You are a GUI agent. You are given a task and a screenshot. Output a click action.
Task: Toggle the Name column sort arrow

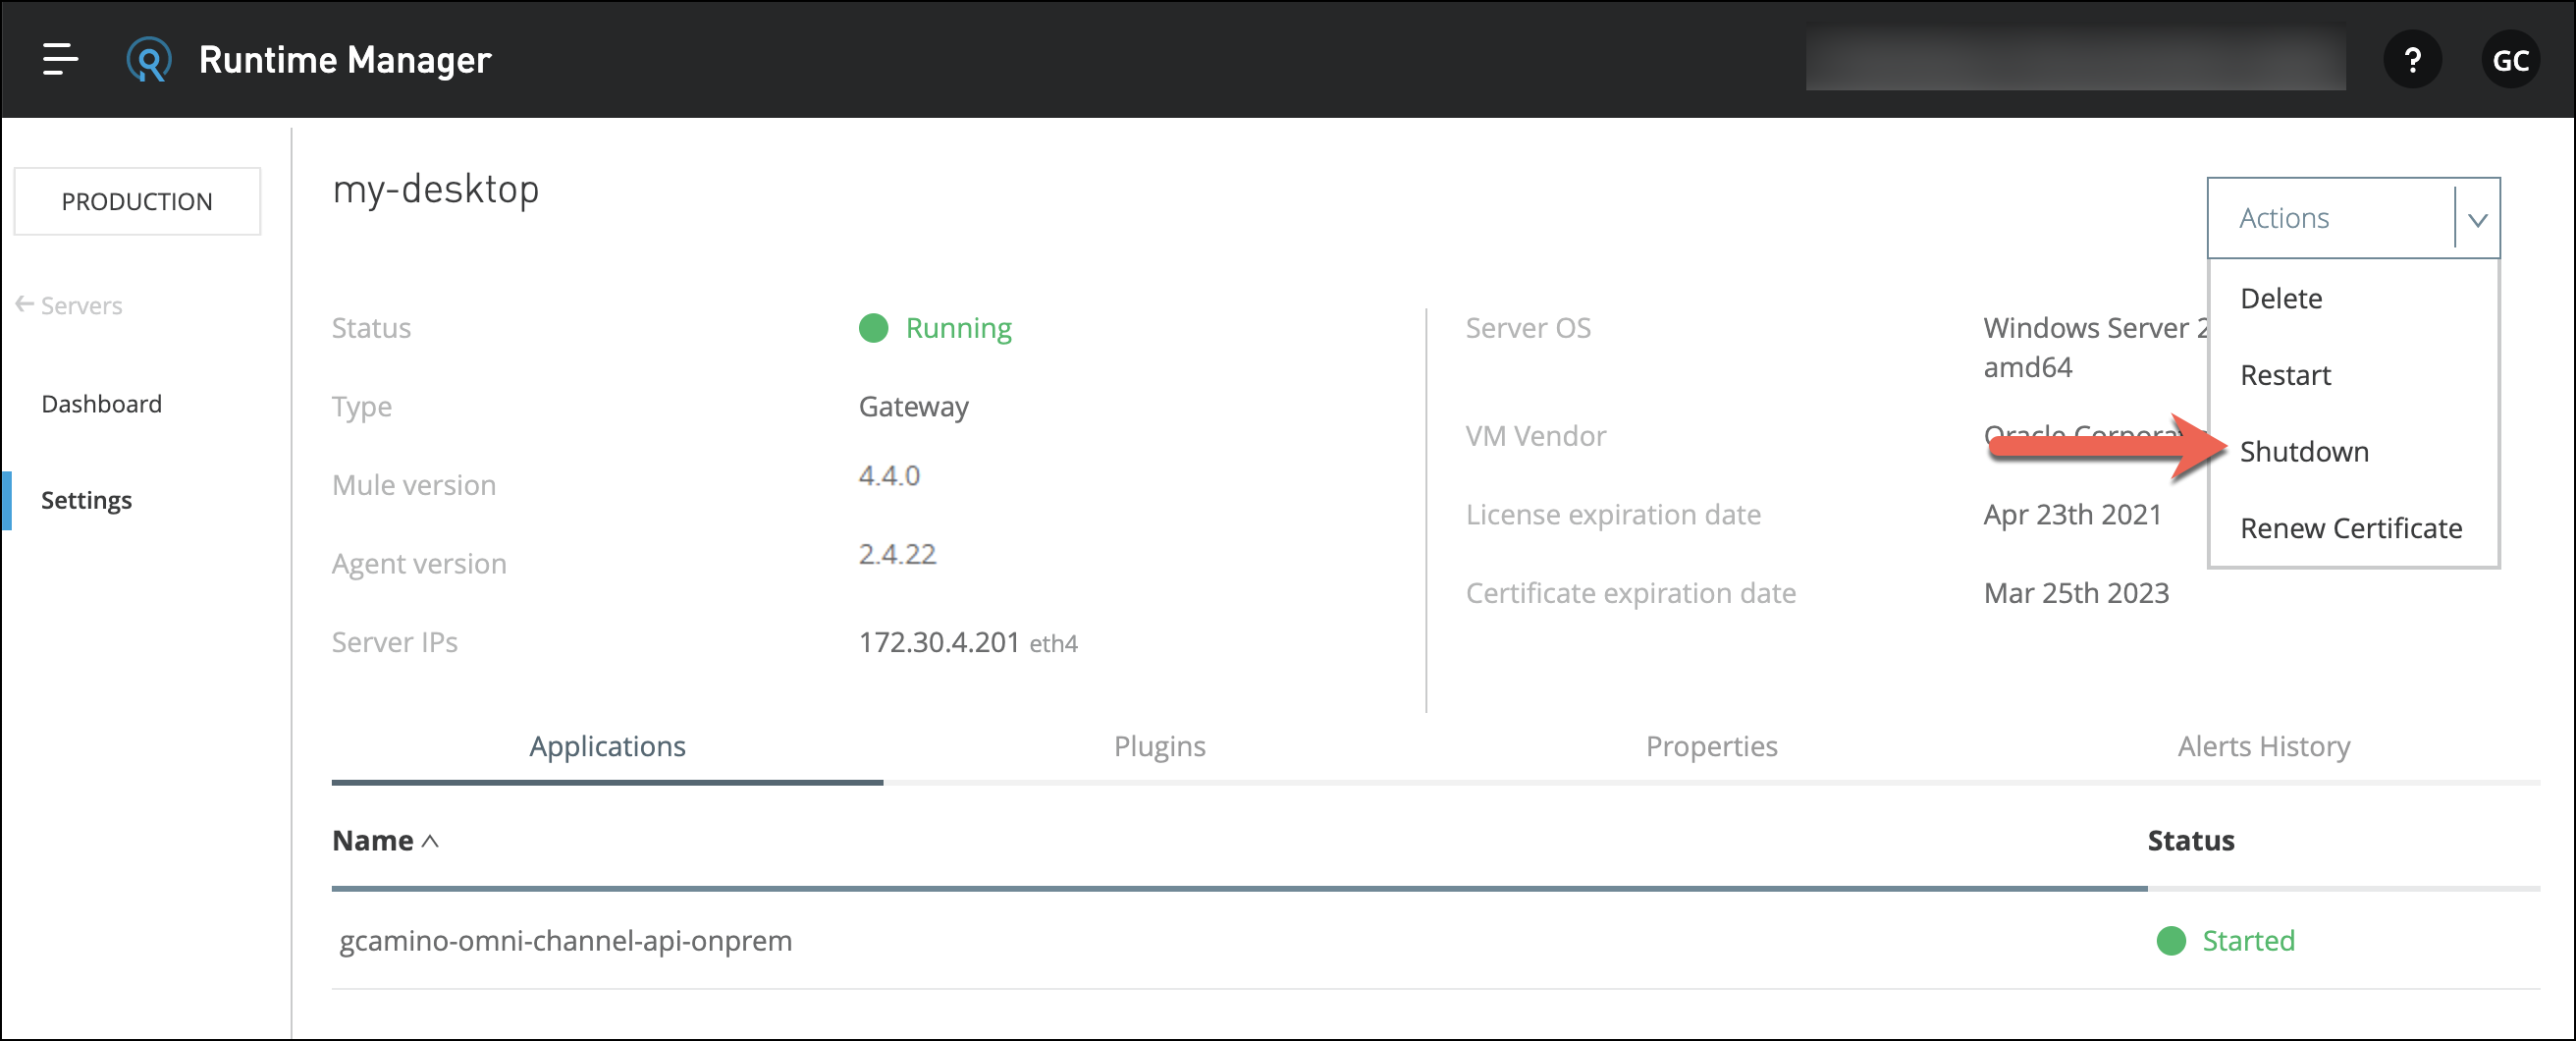pos(430,841)
